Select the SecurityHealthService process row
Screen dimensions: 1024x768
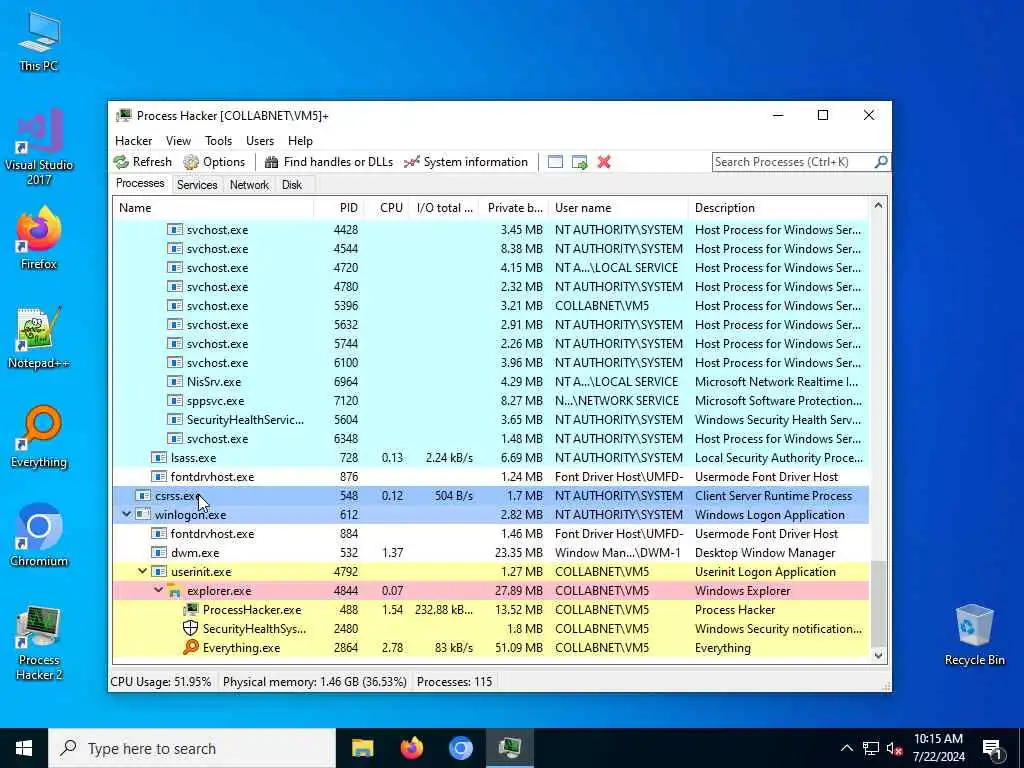point(491,419)
